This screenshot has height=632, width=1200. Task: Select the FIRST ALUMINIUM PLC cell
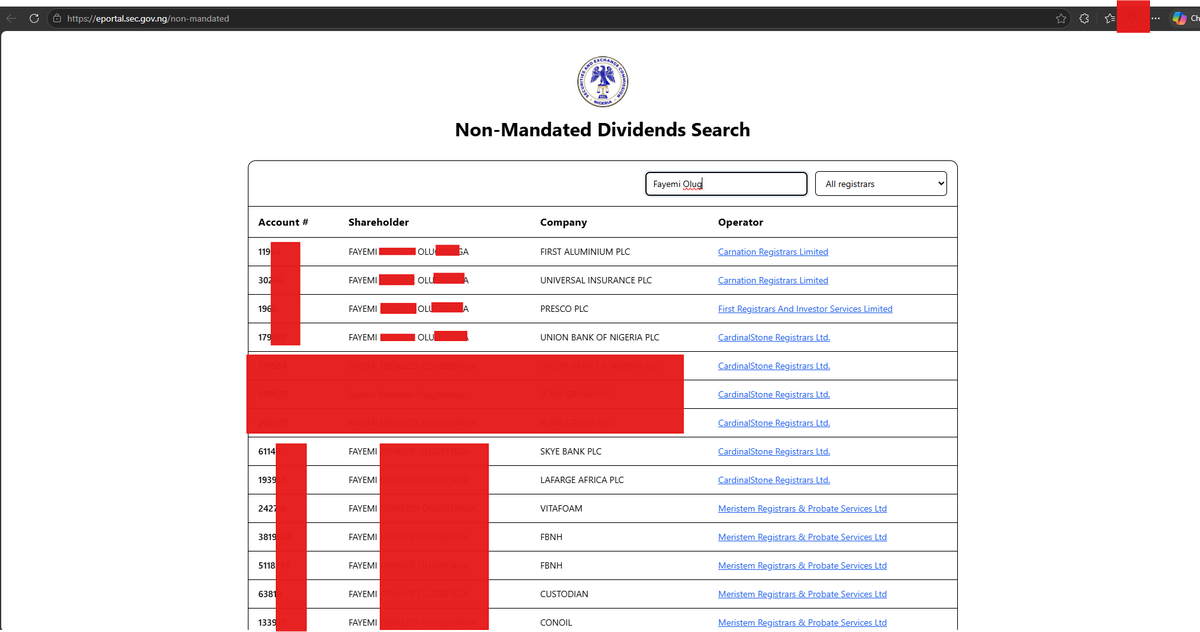[x=585, y=252]
